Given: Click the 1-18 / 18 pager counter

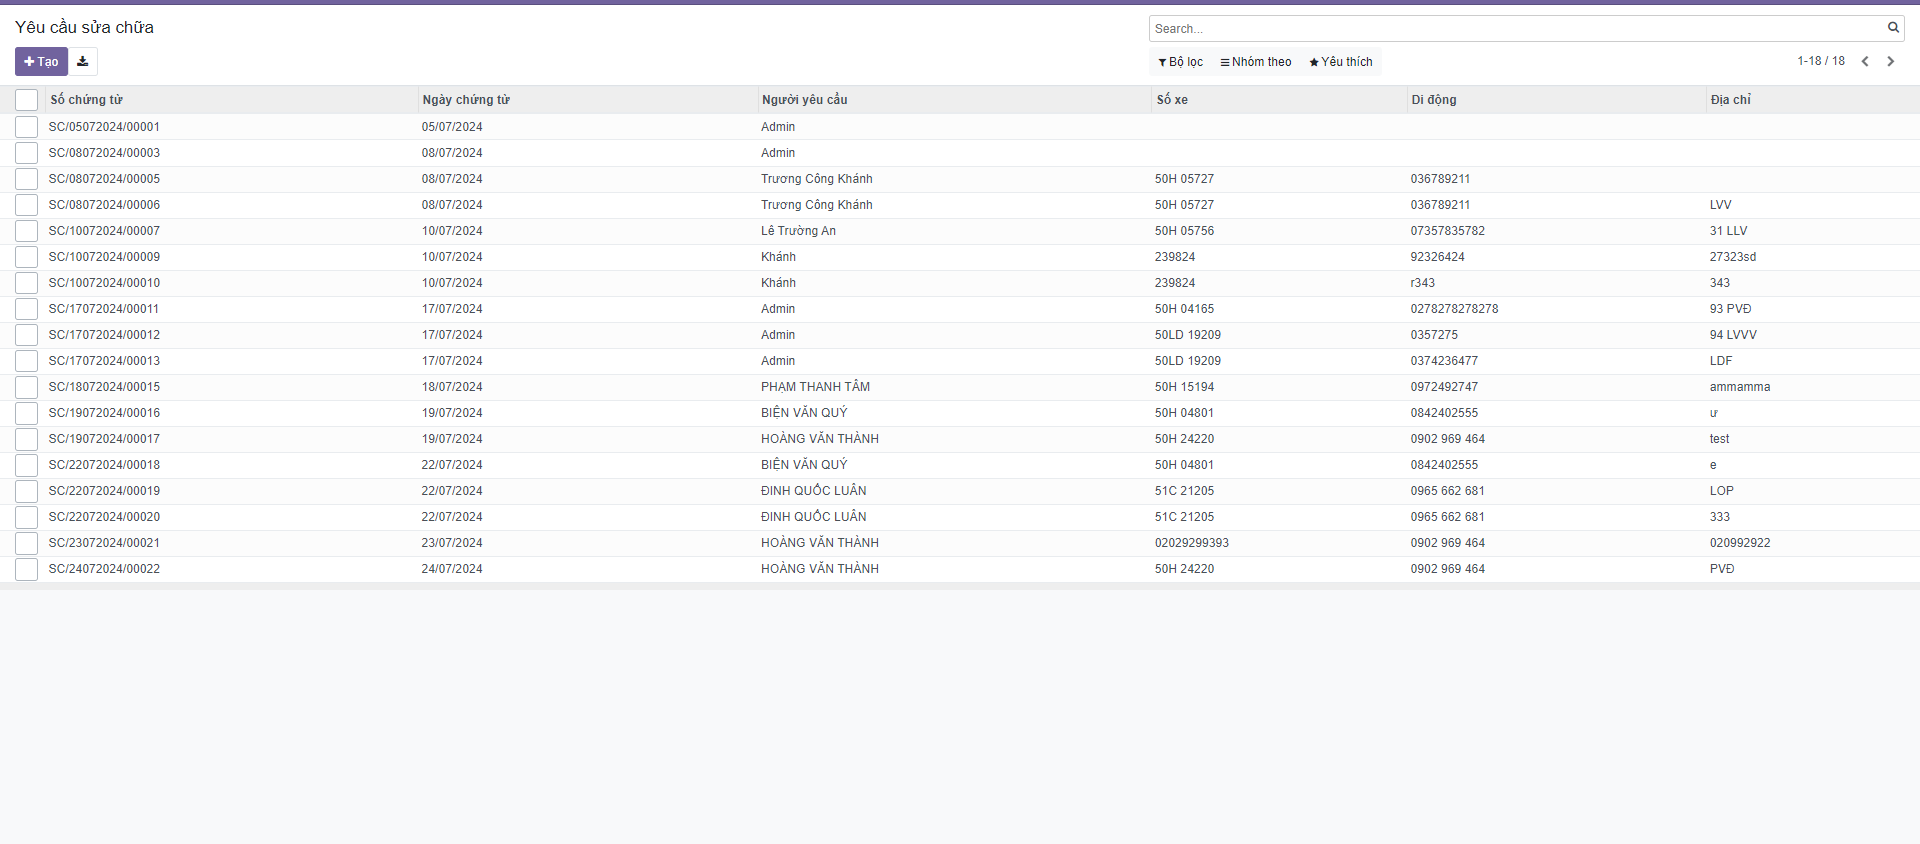Looking at the screenshot, I should click(x=1820, y=61).
